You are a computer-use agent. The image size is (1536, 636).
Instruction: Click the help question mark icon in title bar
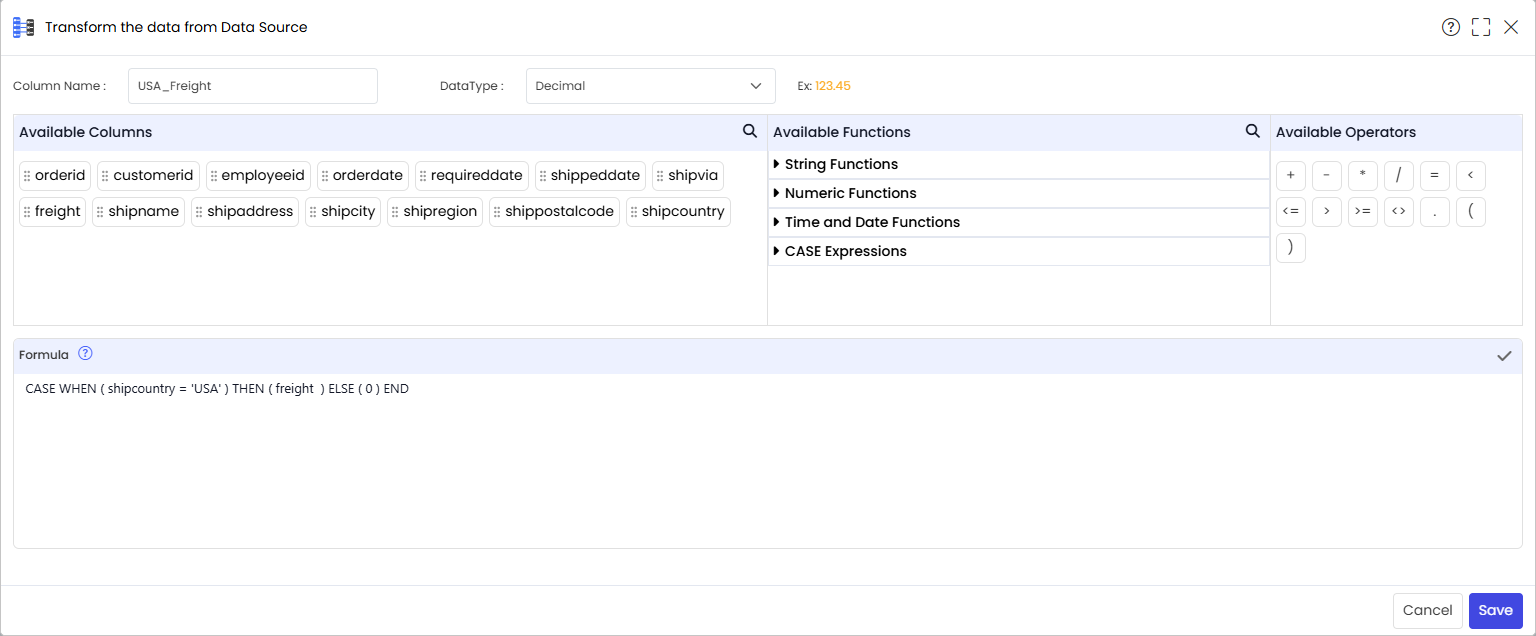coord(1451,27)
